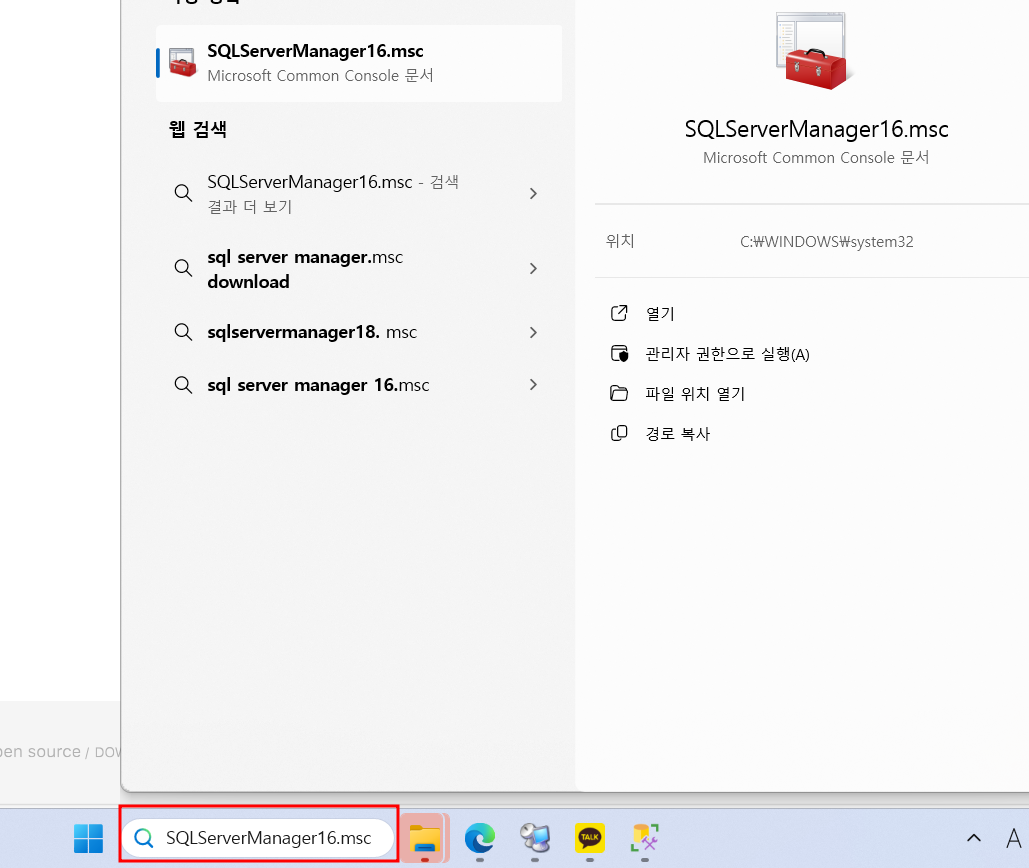Select web suggestion 'sqlservermanager18. msc'
The width and height of the screenshot is (1029, 868).
(359, 333)
